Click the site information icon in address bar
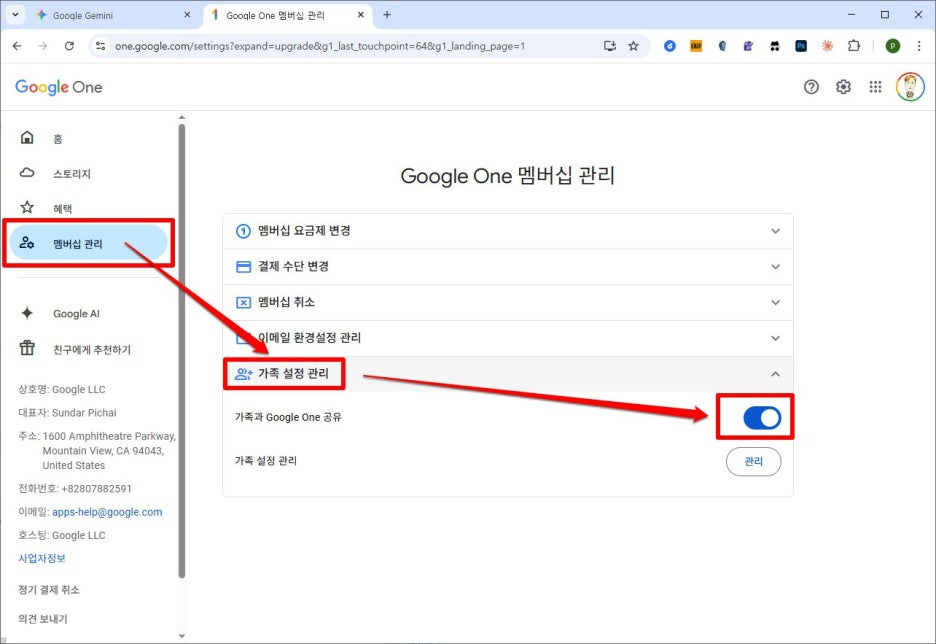 coord(100,46)
